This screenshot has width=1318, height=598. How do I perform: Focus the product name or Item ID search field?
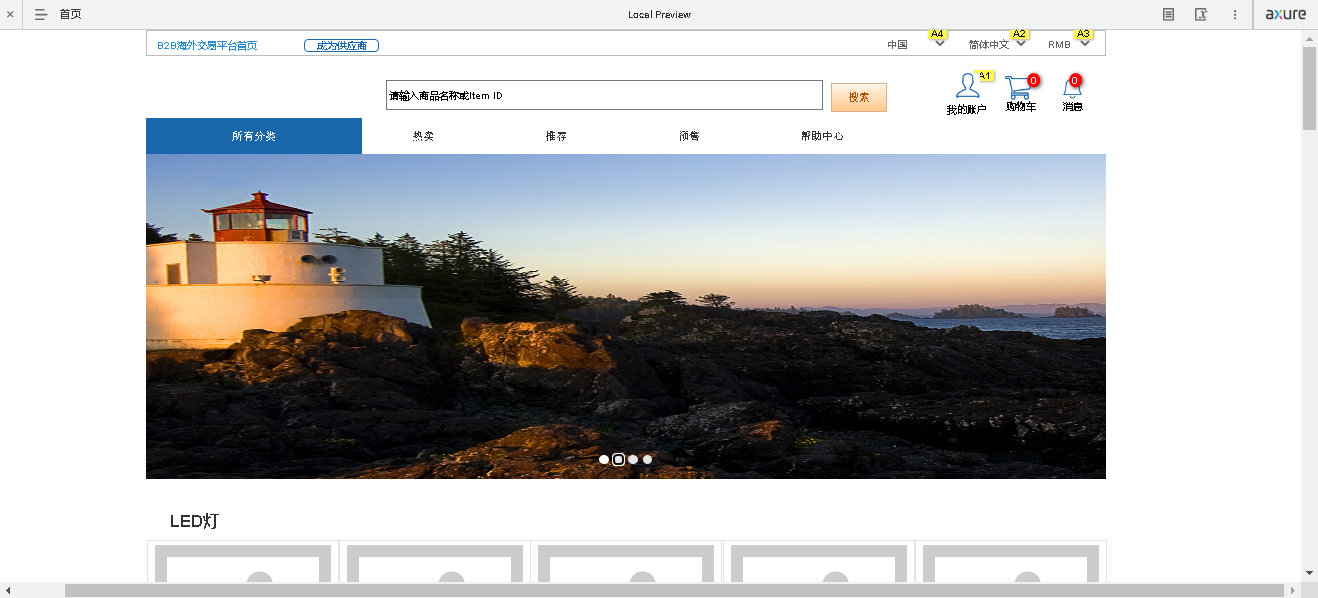(x=604, y=95)
